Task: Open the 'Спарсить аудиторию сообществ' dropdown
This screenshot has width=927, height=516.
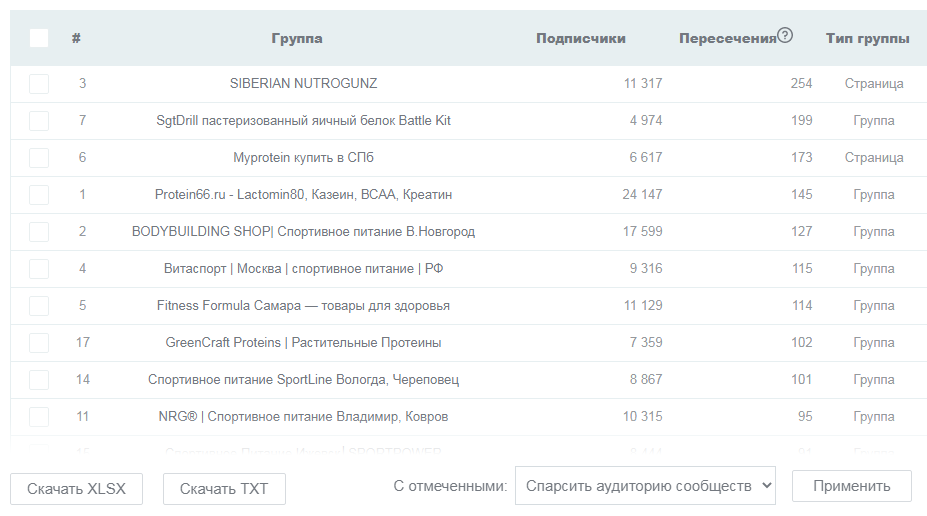Action: (645, 486)
